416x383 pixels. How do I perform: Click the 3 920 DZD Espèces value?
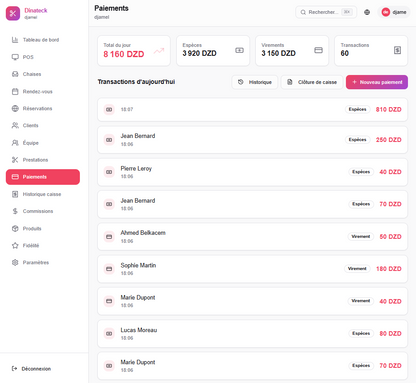point(199,53)
